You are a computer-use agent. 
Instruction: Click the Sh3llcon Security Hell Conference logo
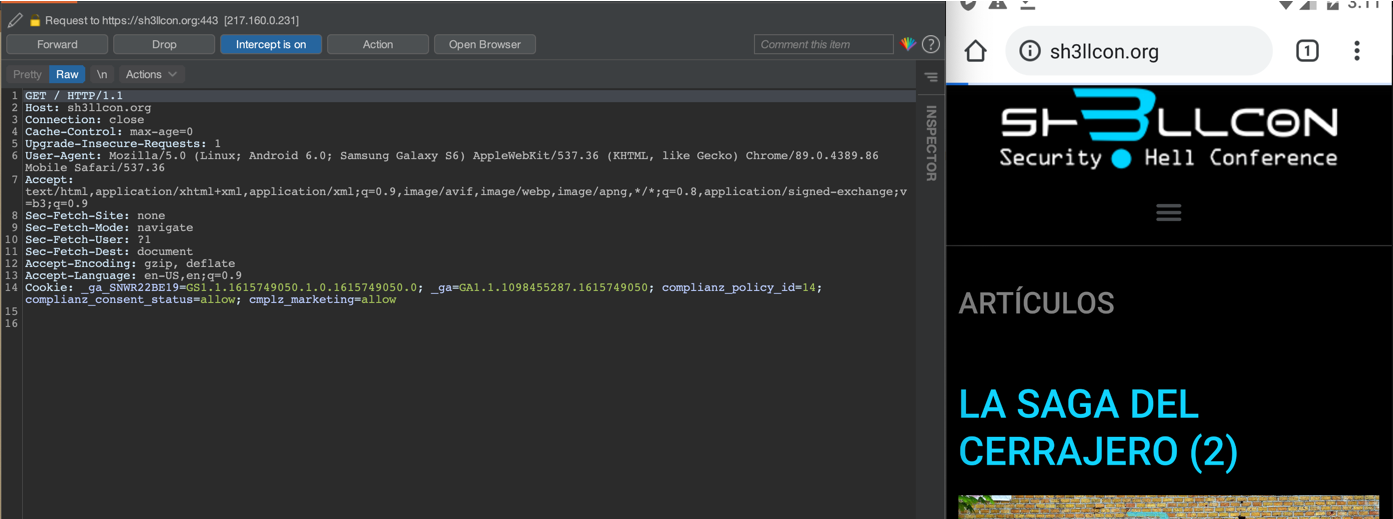[1168, 130]
